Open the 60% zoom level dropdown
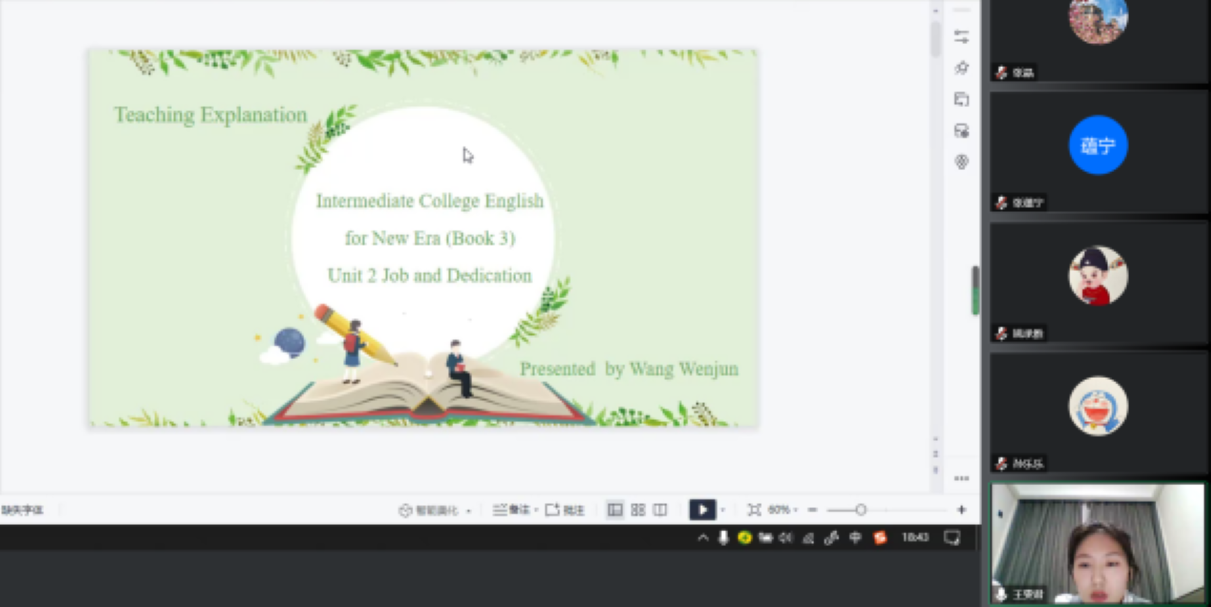Viewport: 1211px width, 607px height. point(783,510)
